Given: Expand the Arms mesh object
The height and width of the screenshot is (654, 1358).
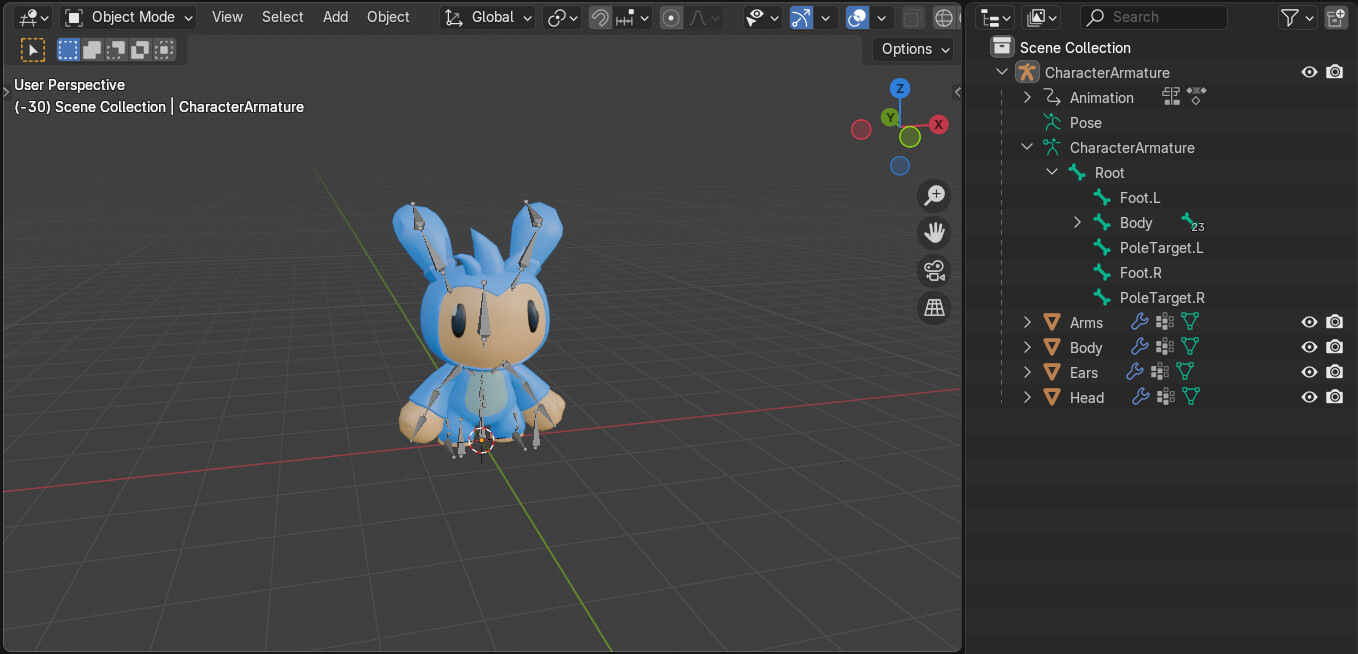Looking at the screenshot, I should (1027, 322).
